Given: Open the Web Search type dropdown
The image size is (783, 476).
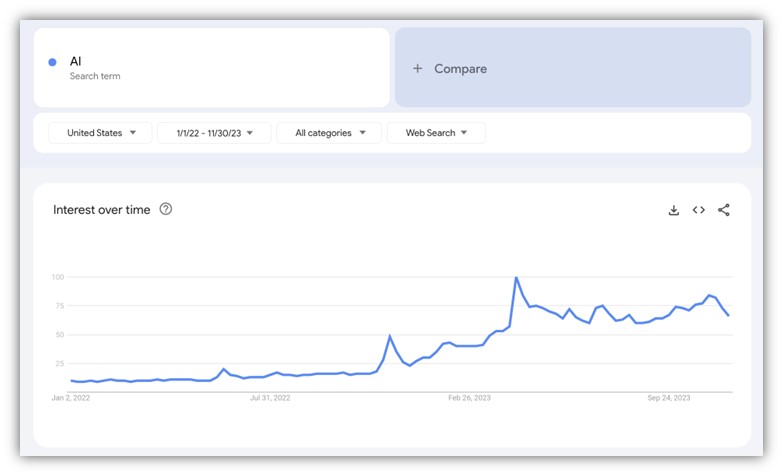Looking at the screenshot, I should click(436, 133).
